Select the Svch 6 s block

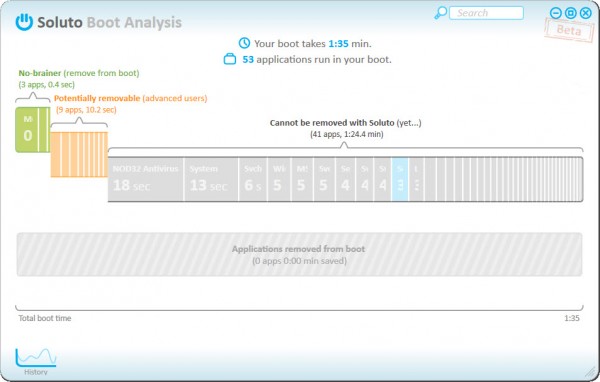point(253,179)
